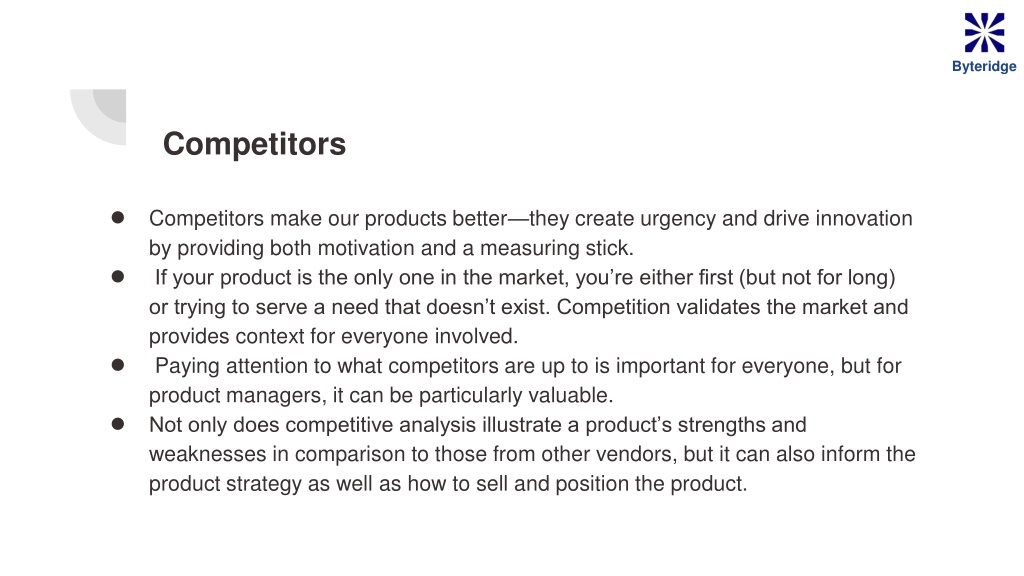Click the bullet dot before 'Paying attention'
1024x576 pixels.
(x=118, y=364)
